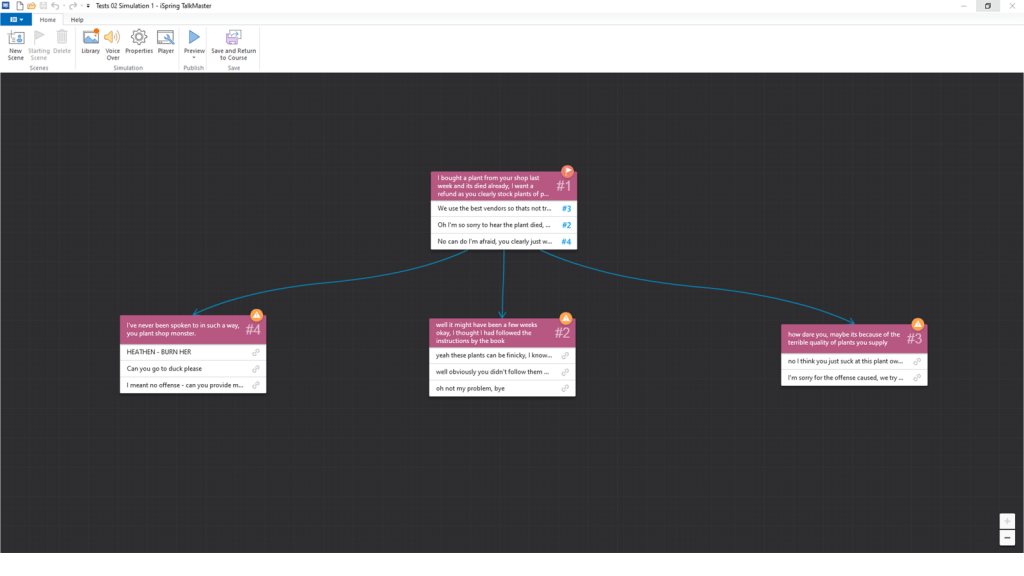Save using the quick access floppy icon
This screenshot has width=1024, height=576.
tap(43, 6)
